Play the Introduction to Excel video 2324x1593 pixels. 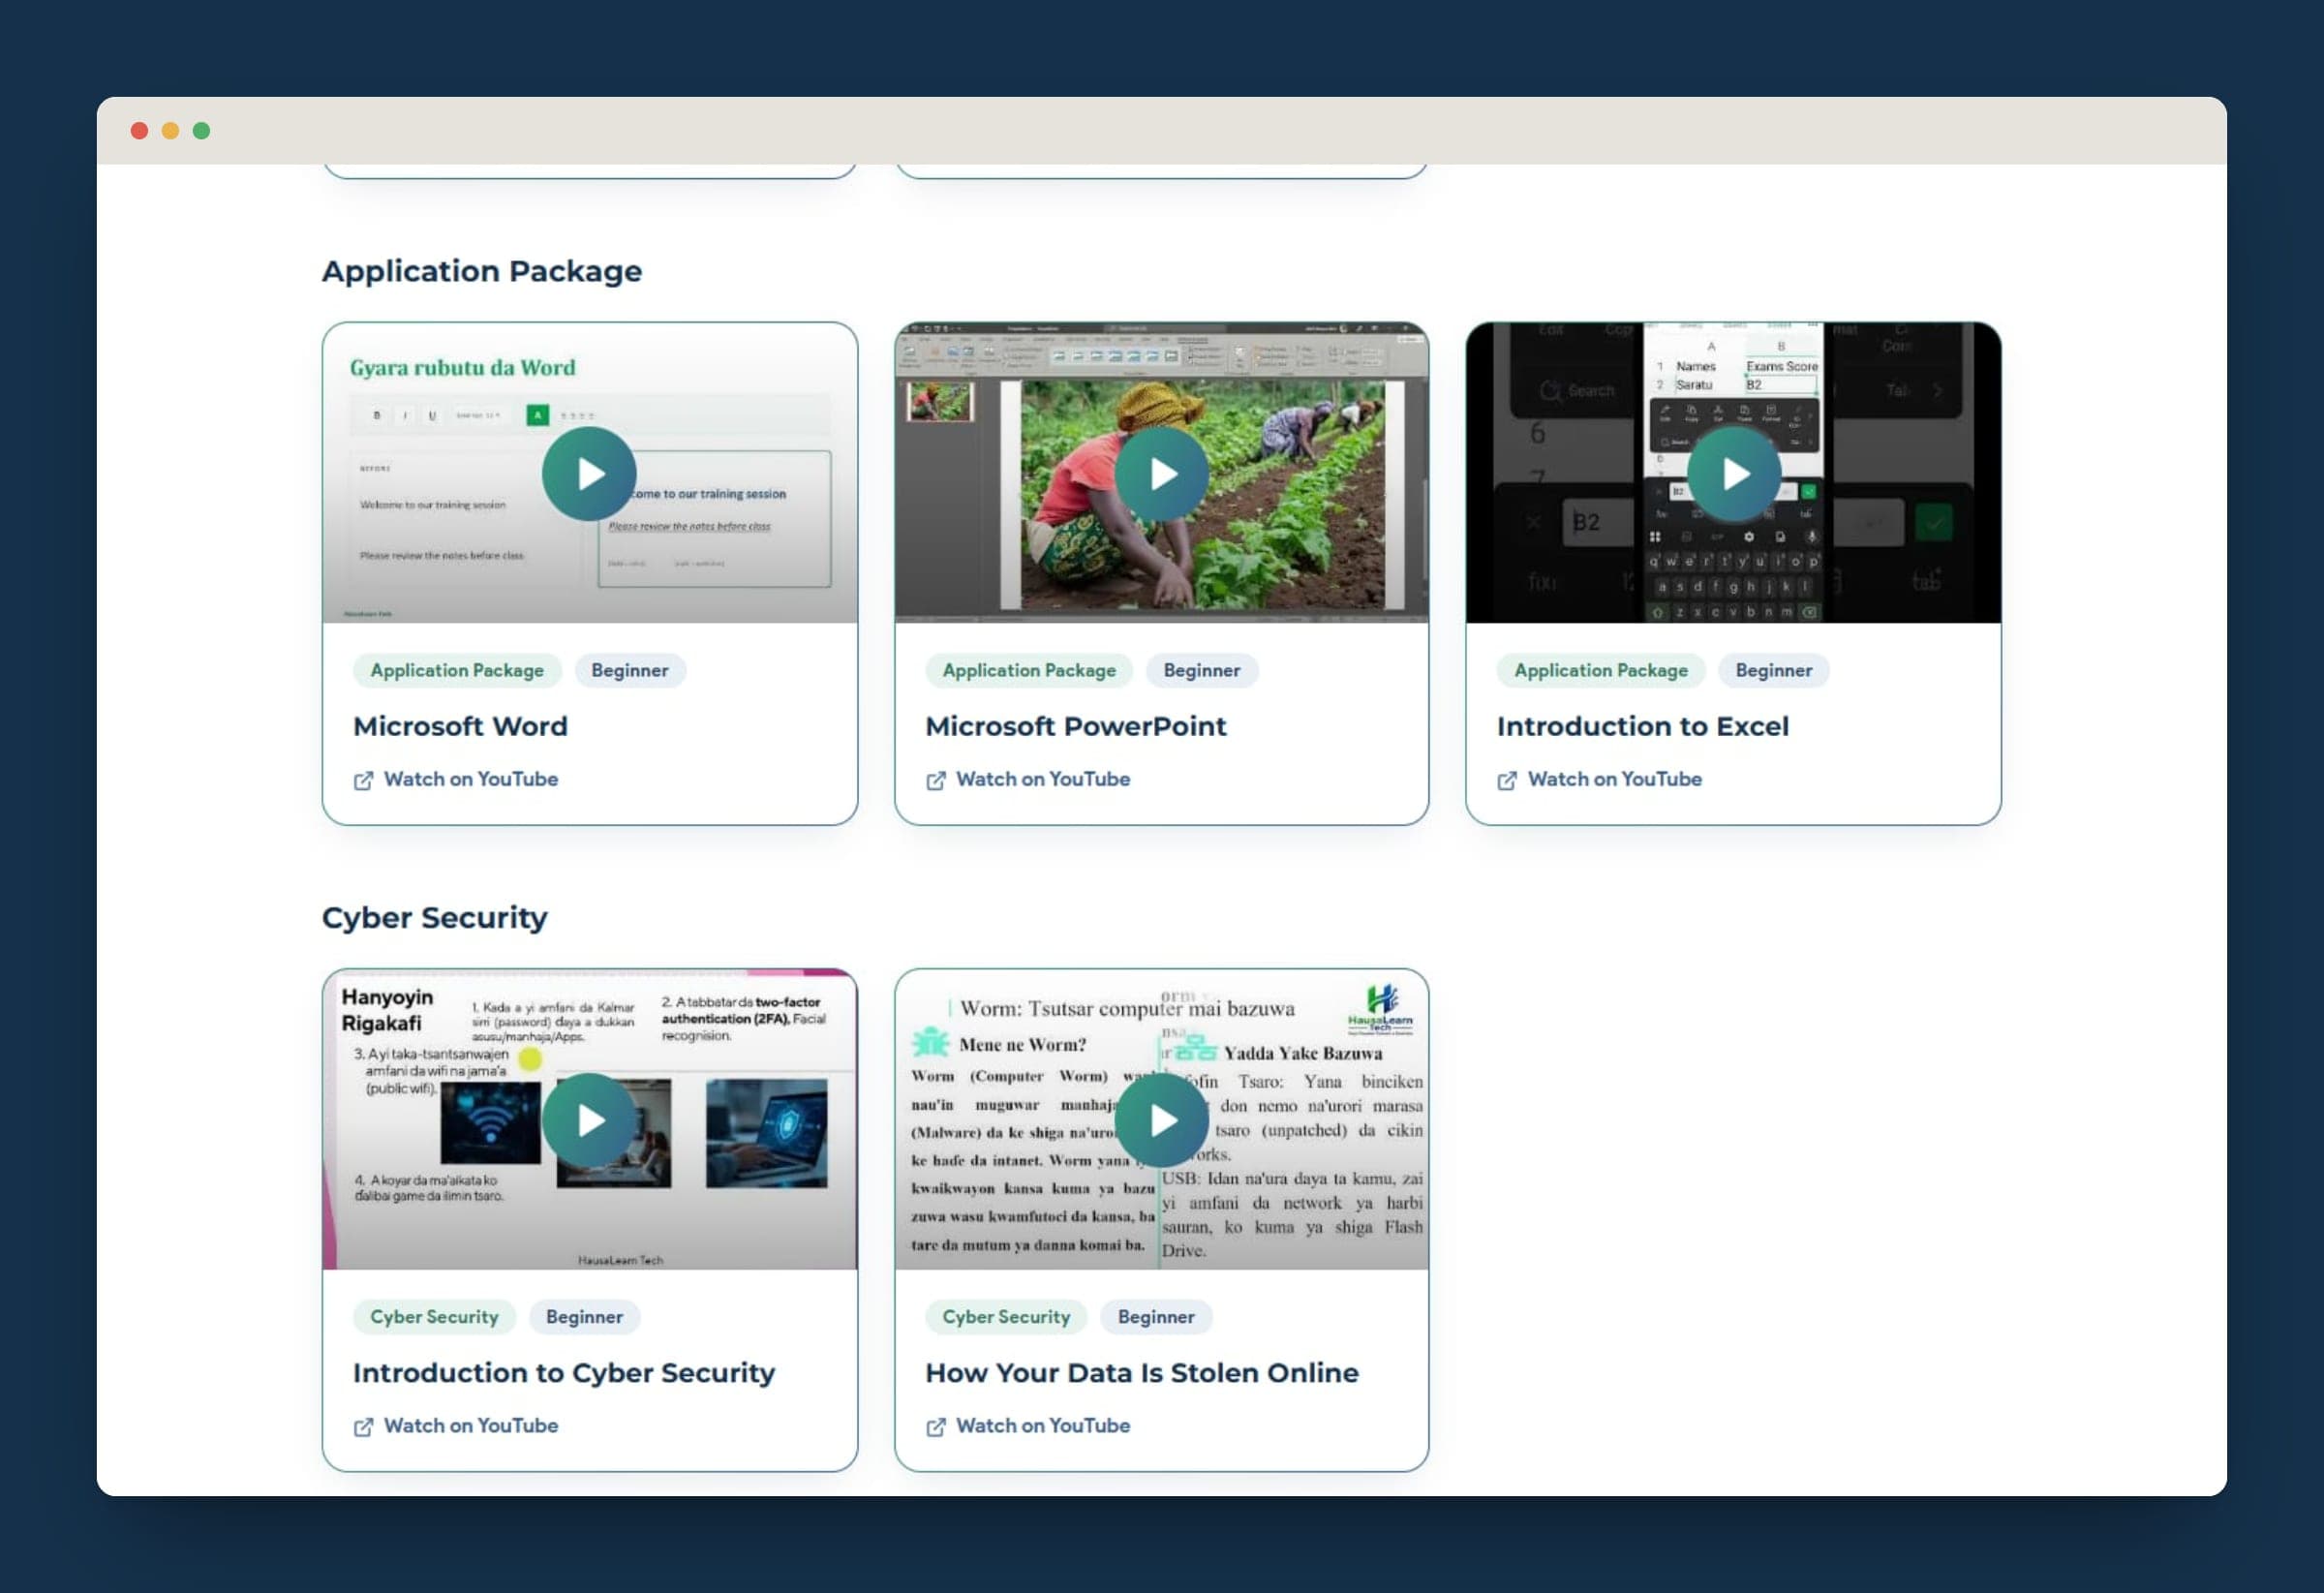(1733, 474)
